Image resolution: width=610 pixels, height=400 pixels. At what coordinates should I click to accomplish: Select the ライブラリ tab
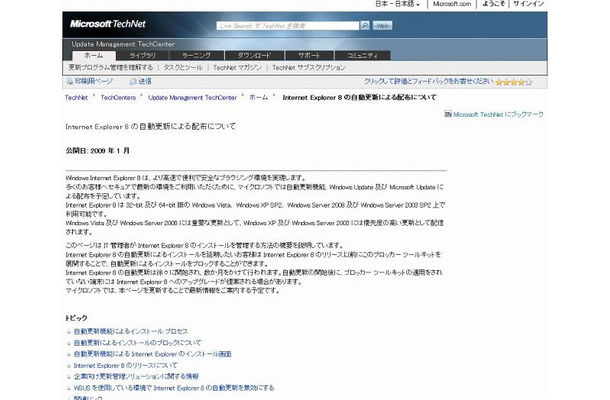pyautogui.click(x=142, y=56)
